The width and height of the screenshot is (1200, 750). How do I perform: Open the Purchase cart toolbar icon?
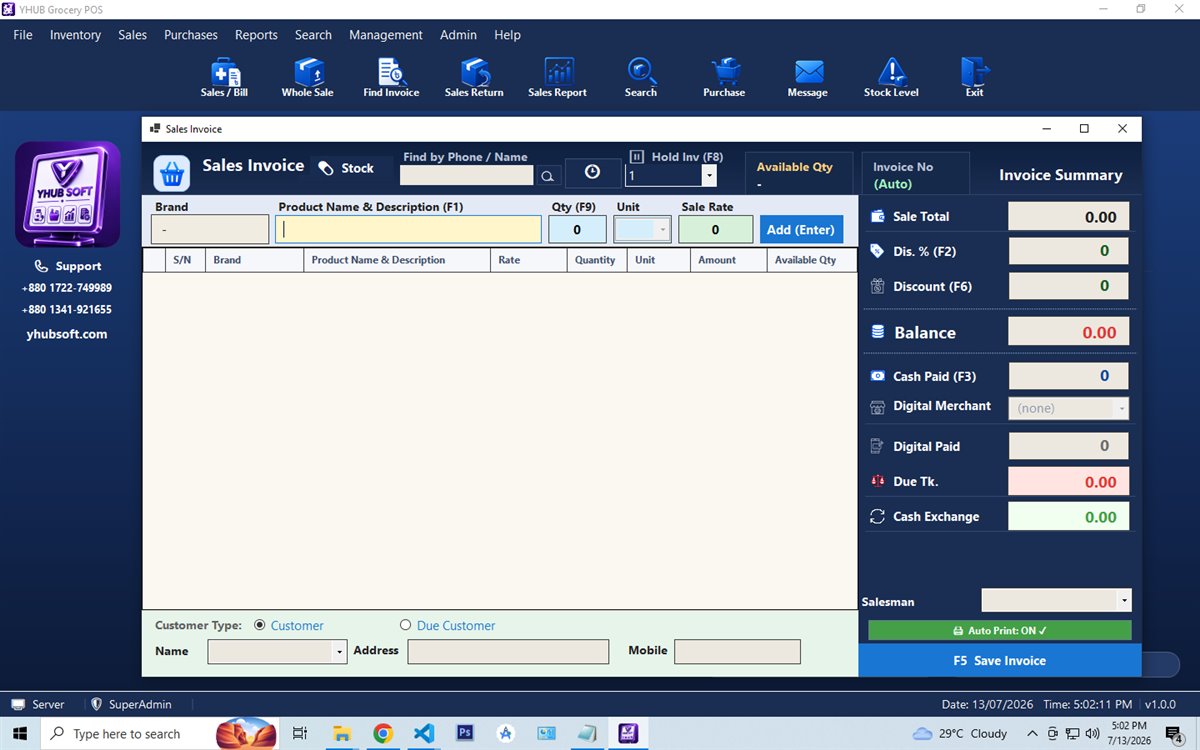point(724,78)
